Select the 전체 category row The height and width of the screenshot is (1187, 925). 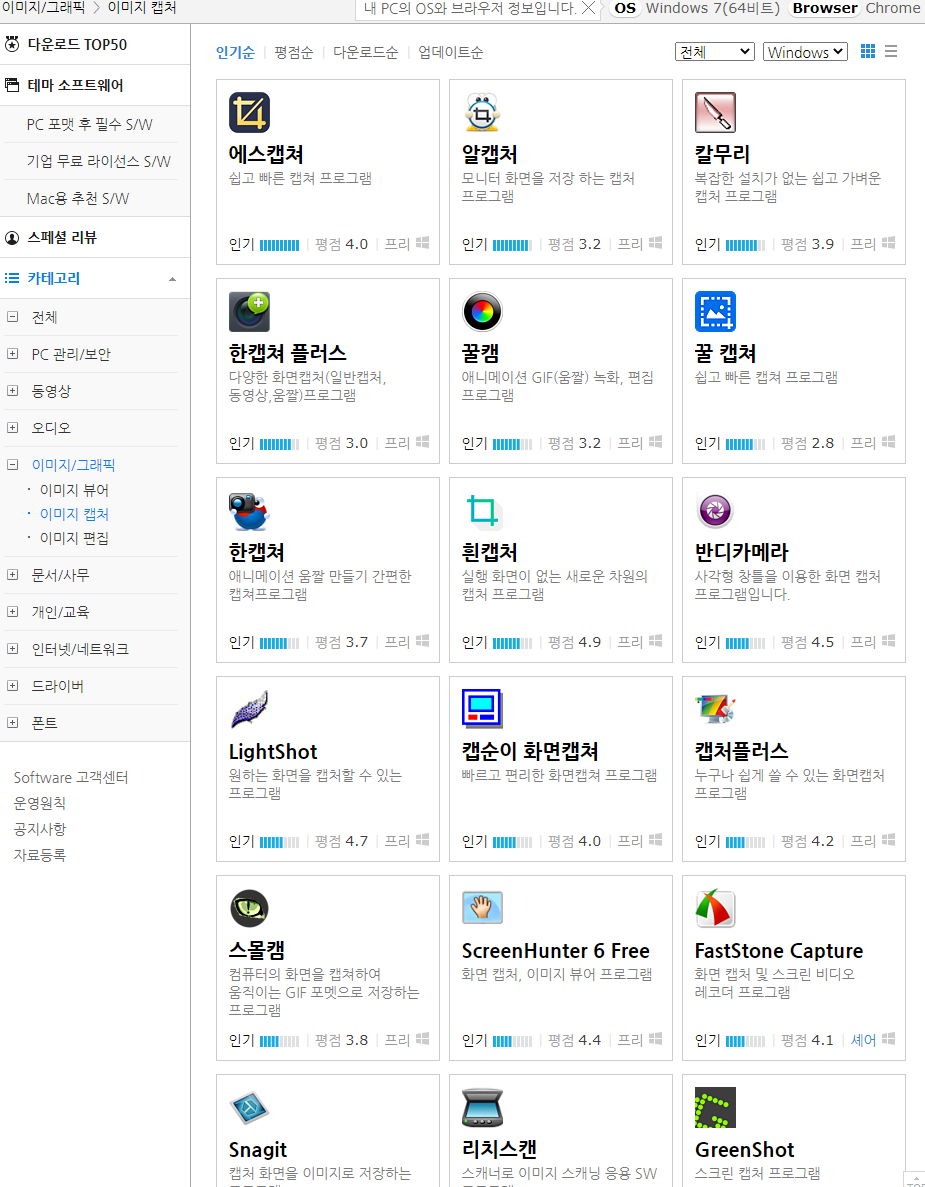[91, 317]
